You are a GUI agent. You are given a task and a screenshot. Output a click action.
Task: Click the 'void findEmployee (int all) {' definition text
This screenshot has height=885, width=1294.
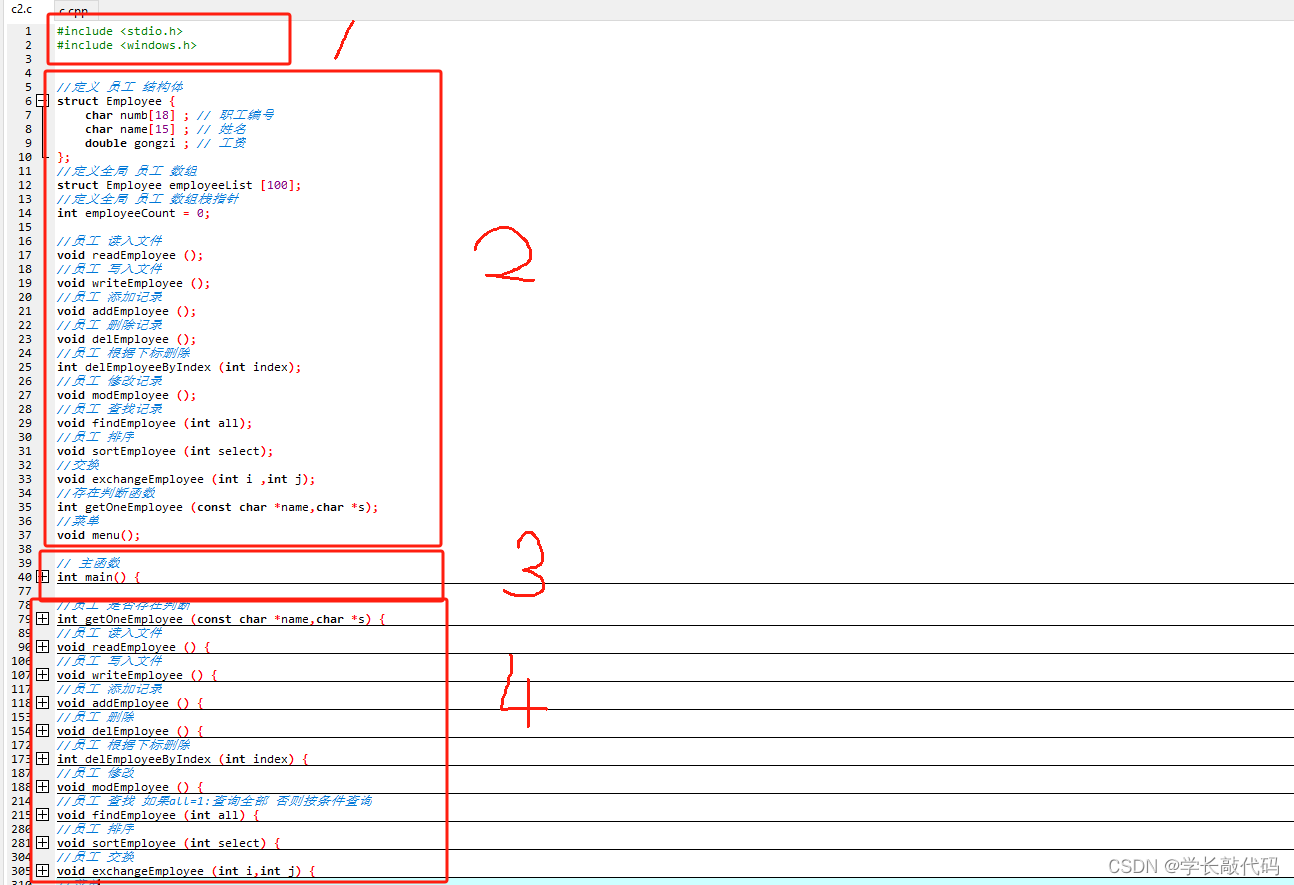click(x=158, y=815)
